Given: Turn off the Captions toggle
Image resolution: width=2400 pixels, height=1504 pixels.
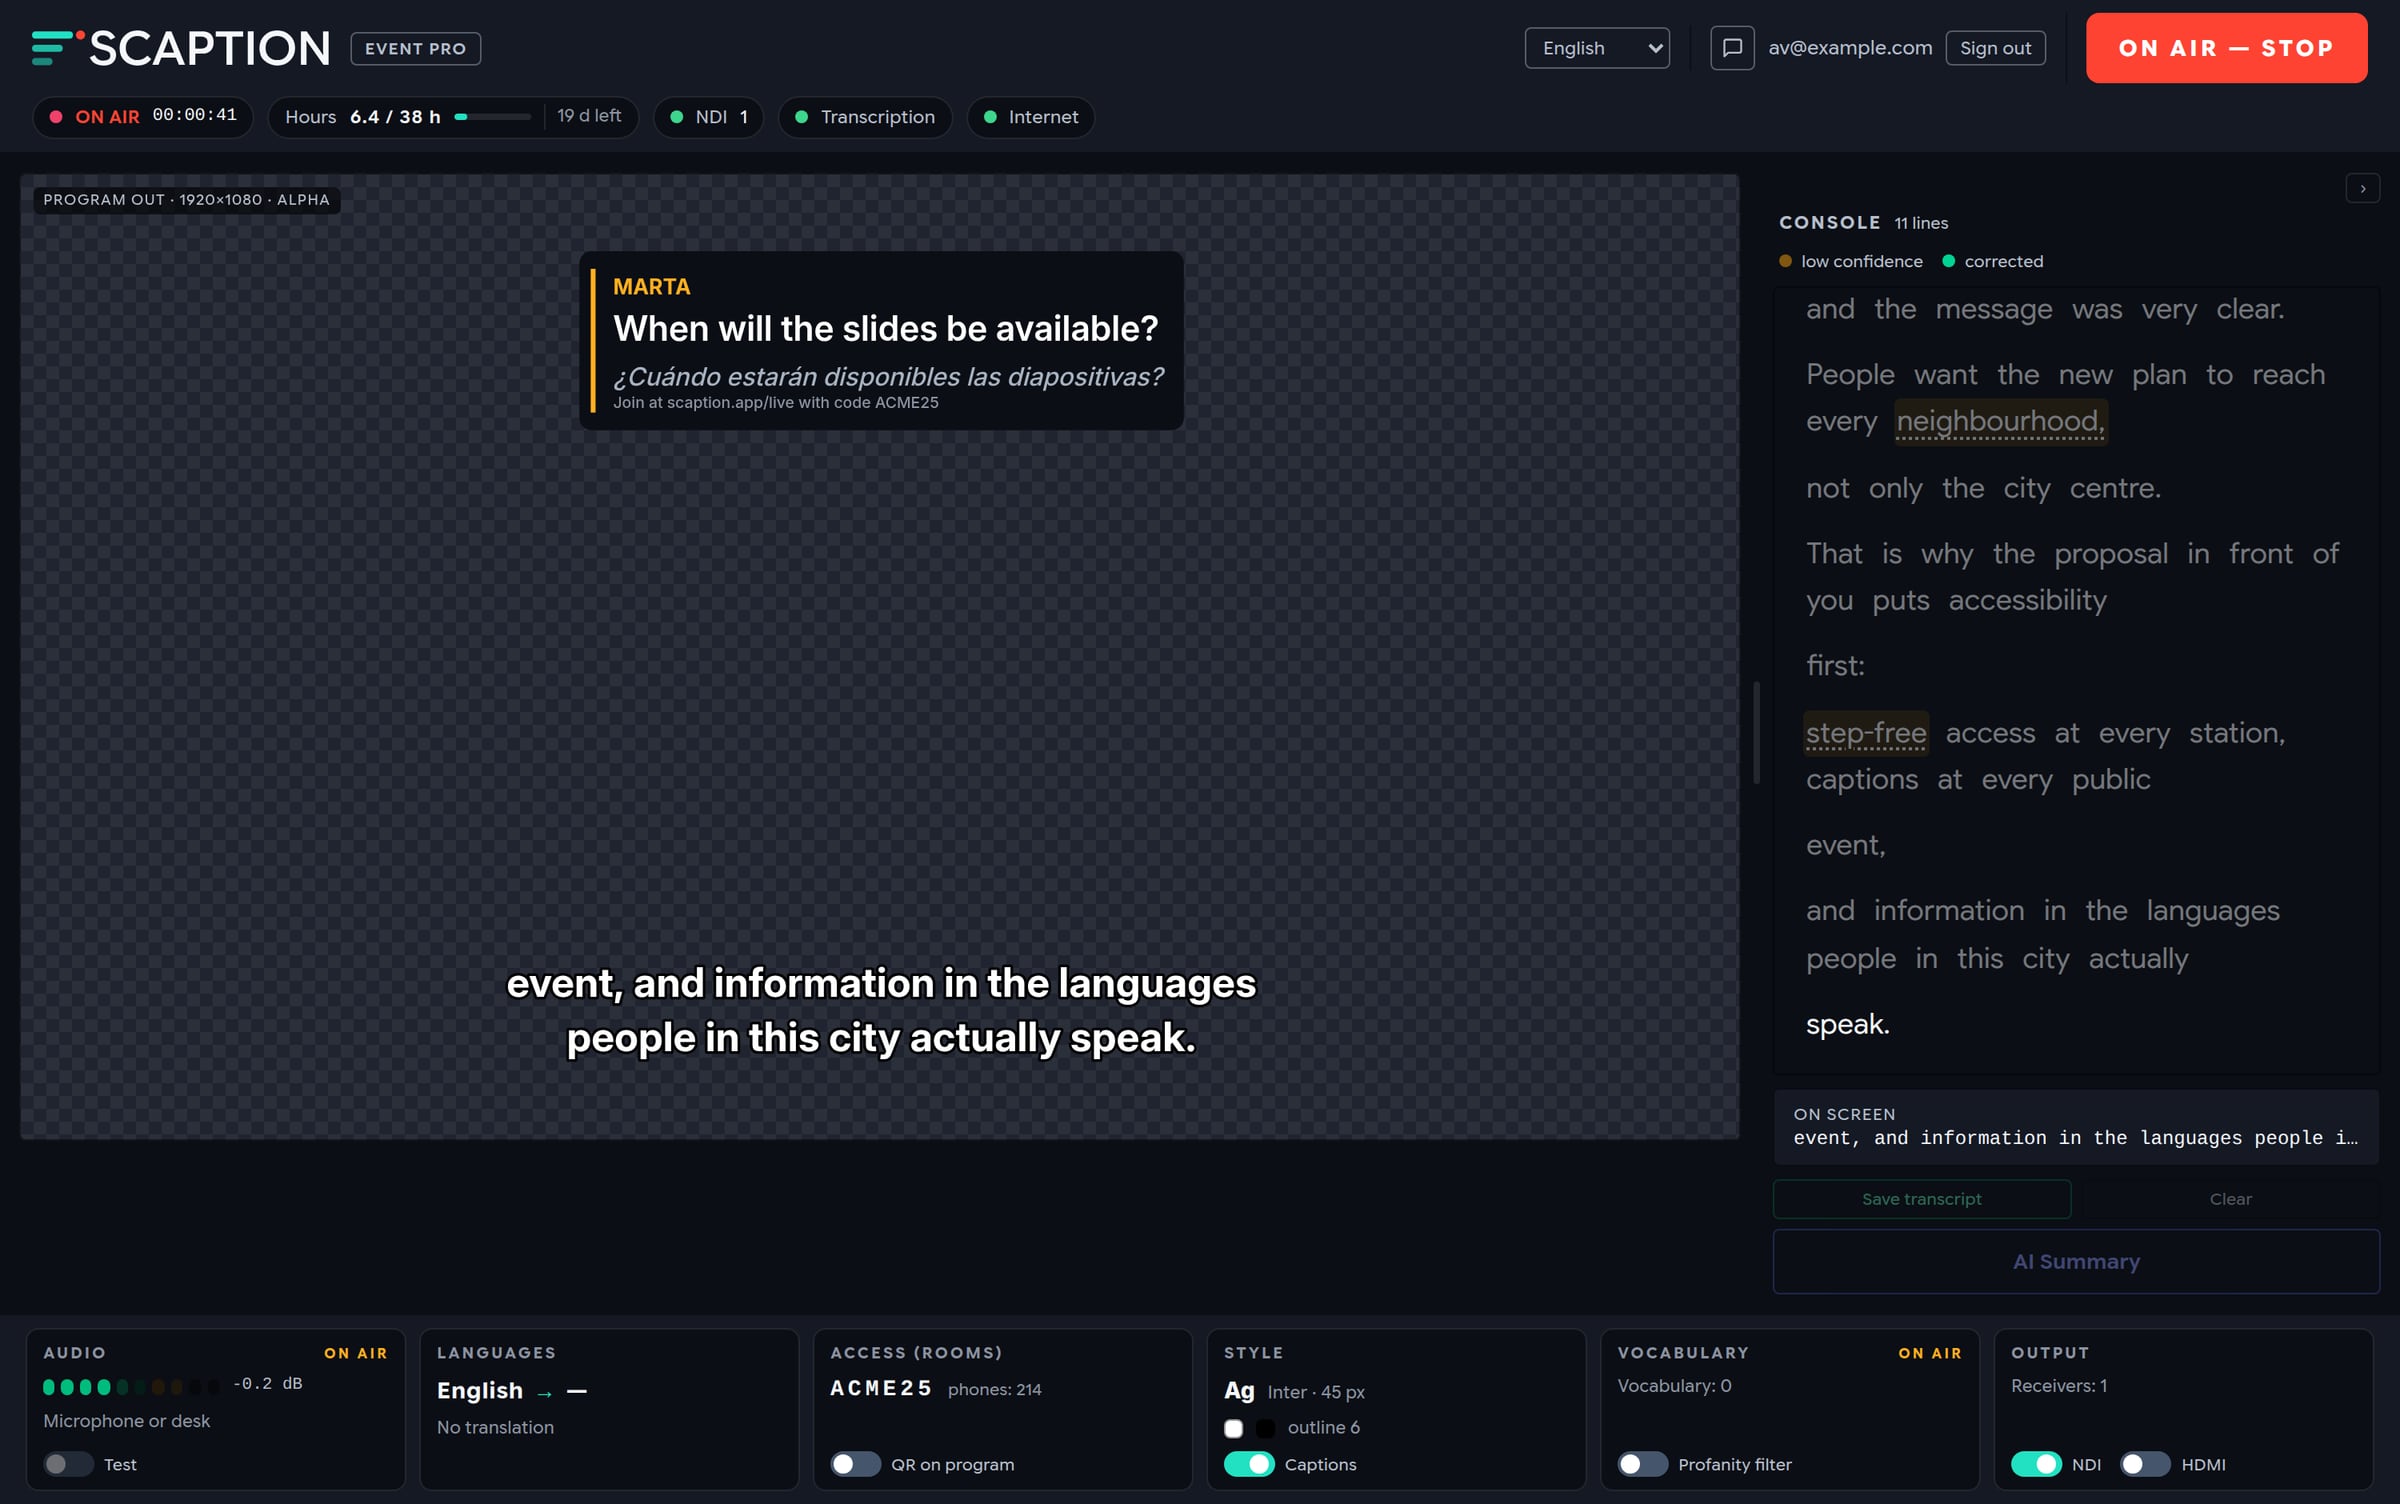Looking at the screenshot, I should (1249, 1464).
